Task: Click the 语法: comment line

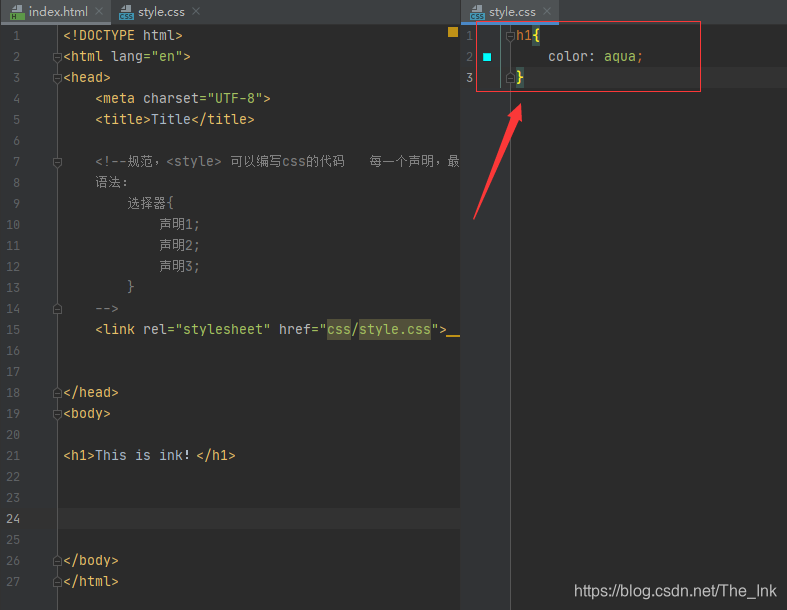Action: (x=111, y=182)
